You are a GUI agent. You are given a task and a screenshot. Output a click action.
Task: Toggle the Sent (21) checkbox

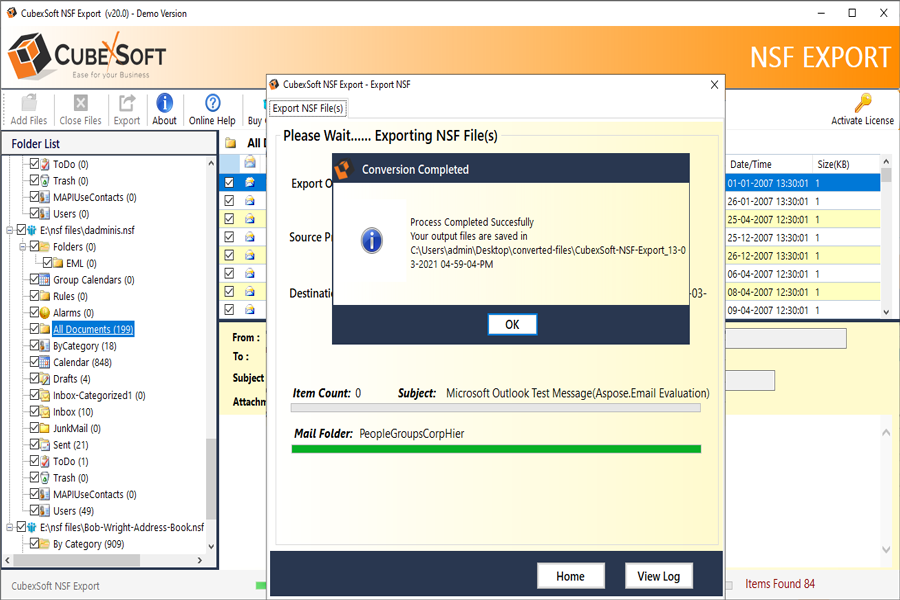(34, 445)
